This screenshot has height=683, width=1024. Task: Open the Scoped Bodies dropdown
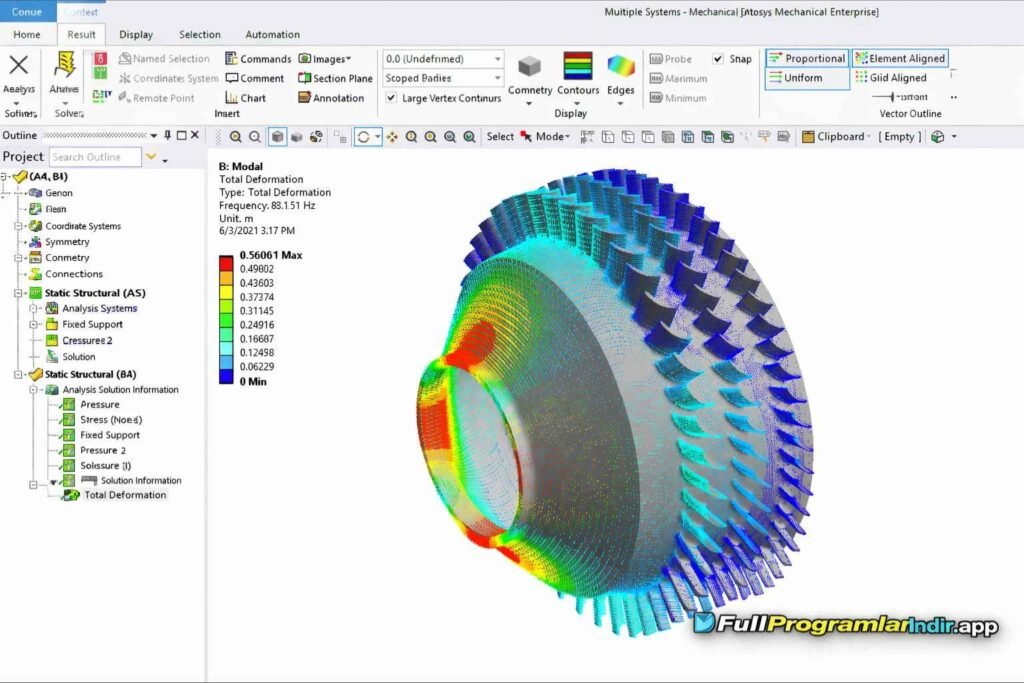[440, 78]
